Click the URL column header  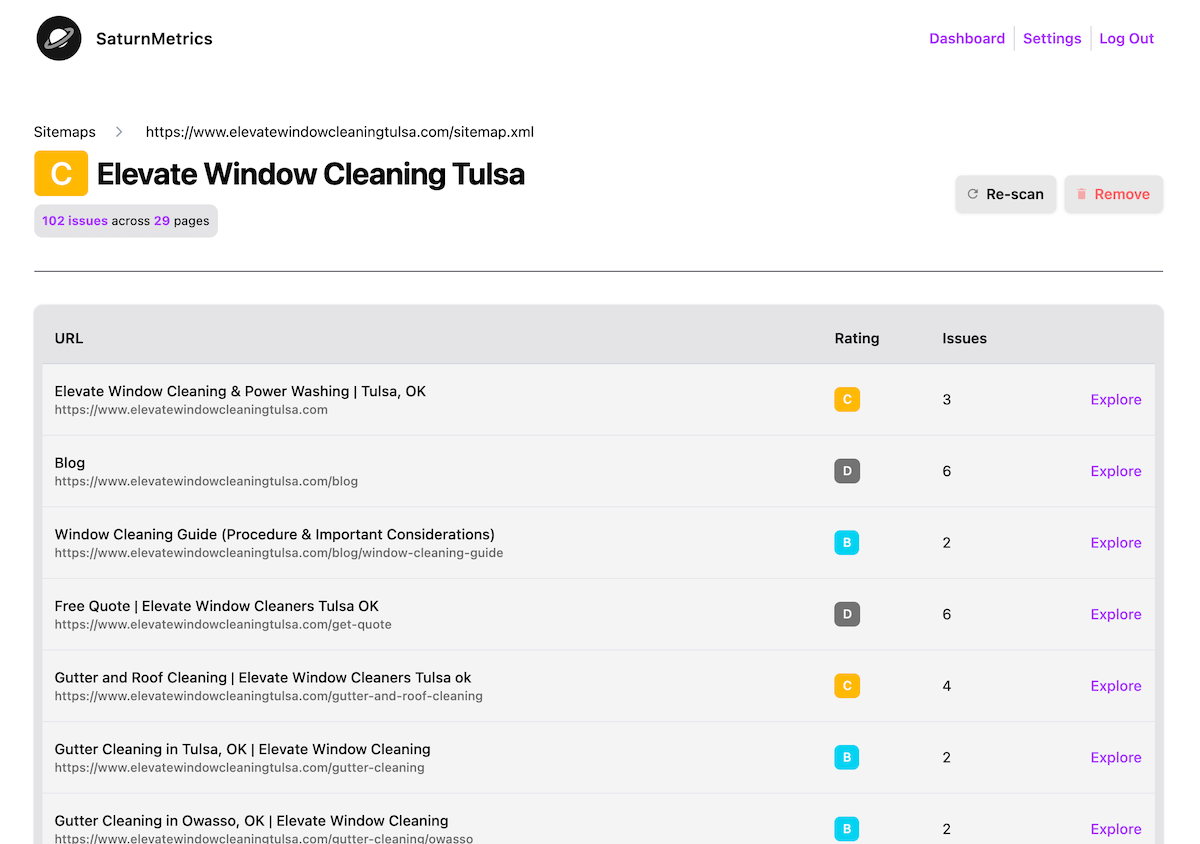pos(69,338)
